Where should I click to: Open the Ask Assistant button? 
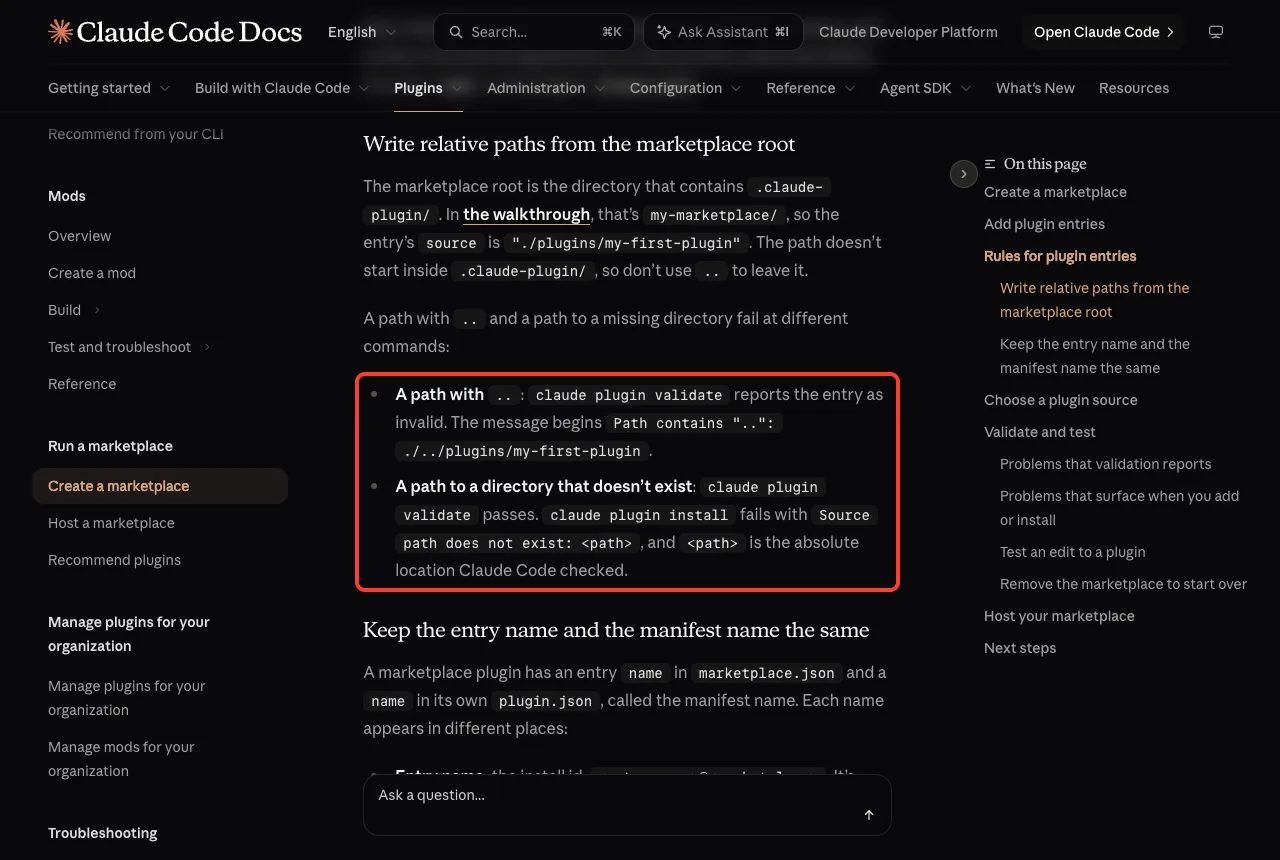723,32
